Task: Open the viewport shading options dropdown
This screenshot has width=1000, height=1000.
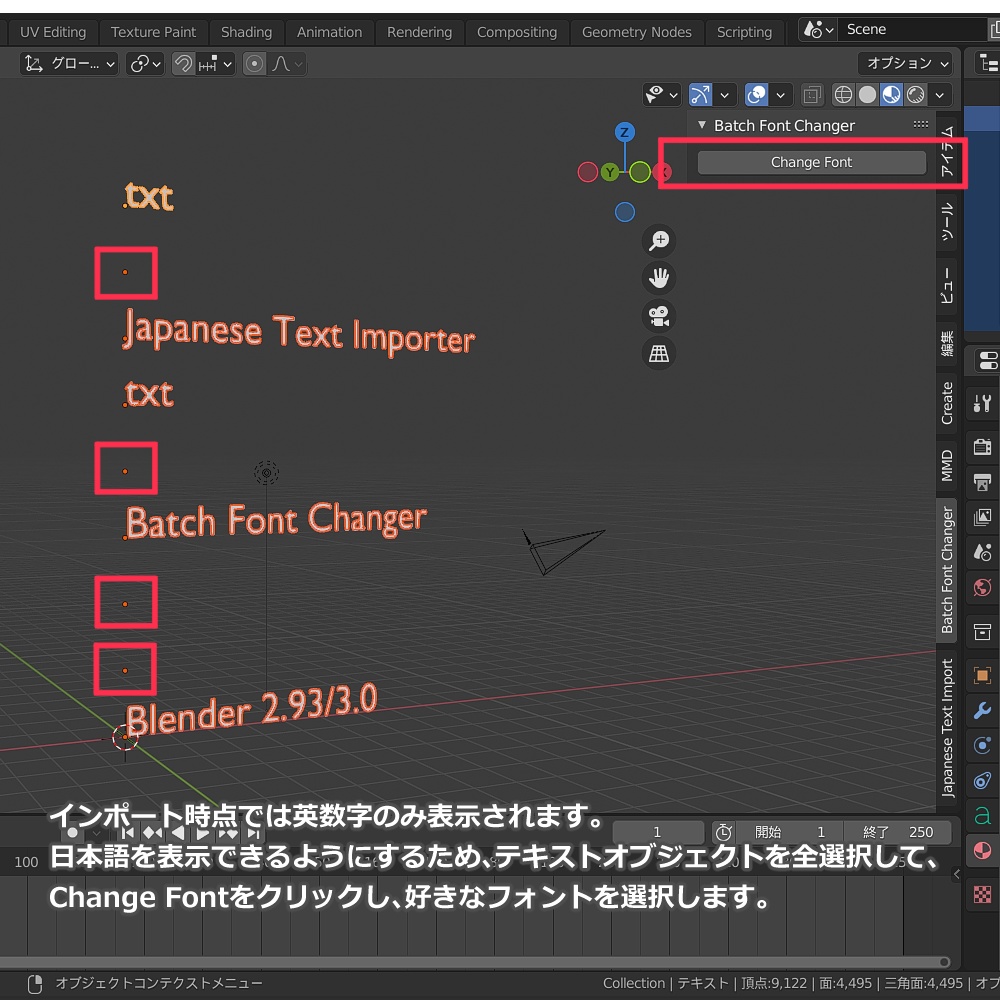Action: [939, 95]
